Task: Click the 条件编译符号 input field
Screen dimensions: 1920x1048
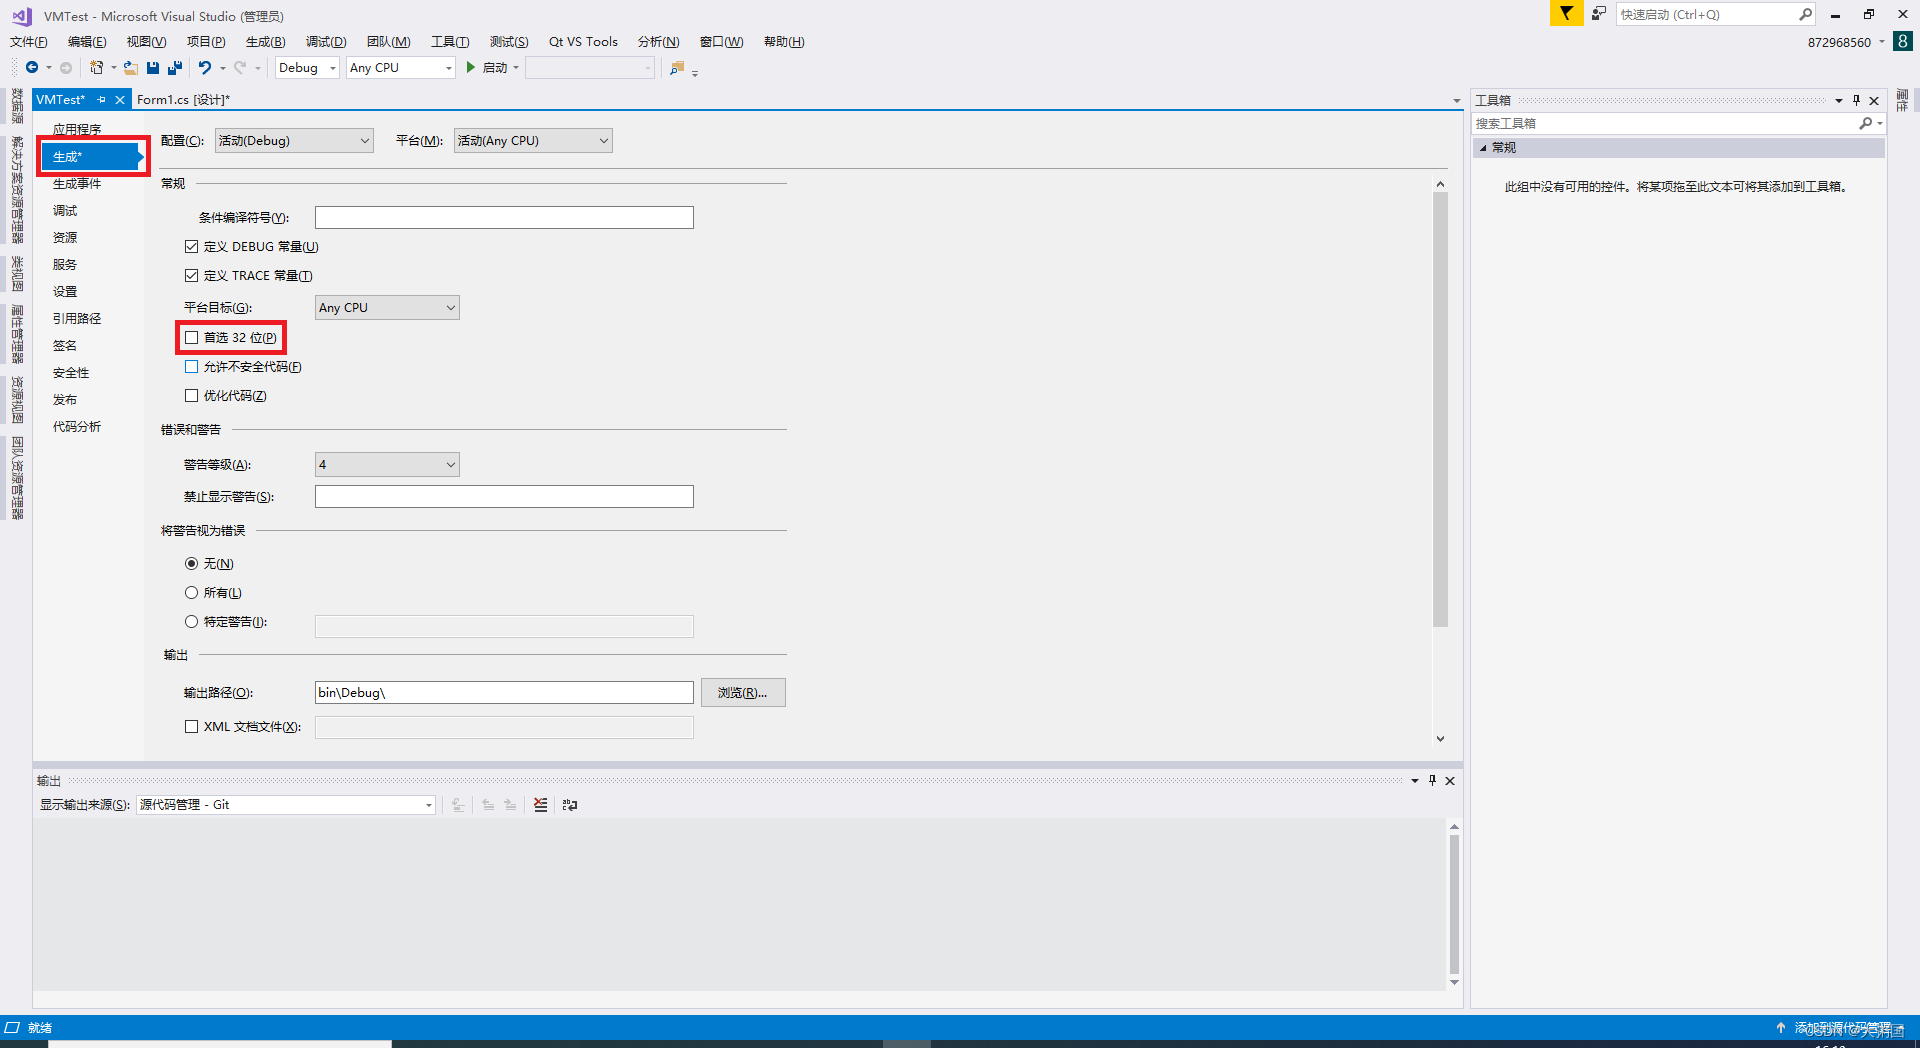Action: pyautogui.click(x=504, y=217)
